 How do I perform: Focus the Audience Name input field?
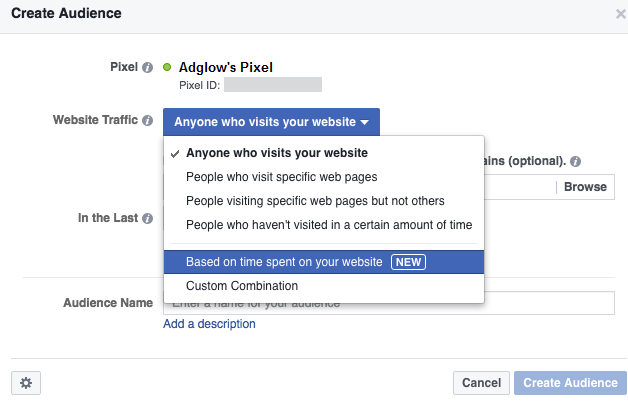(389, 303)
